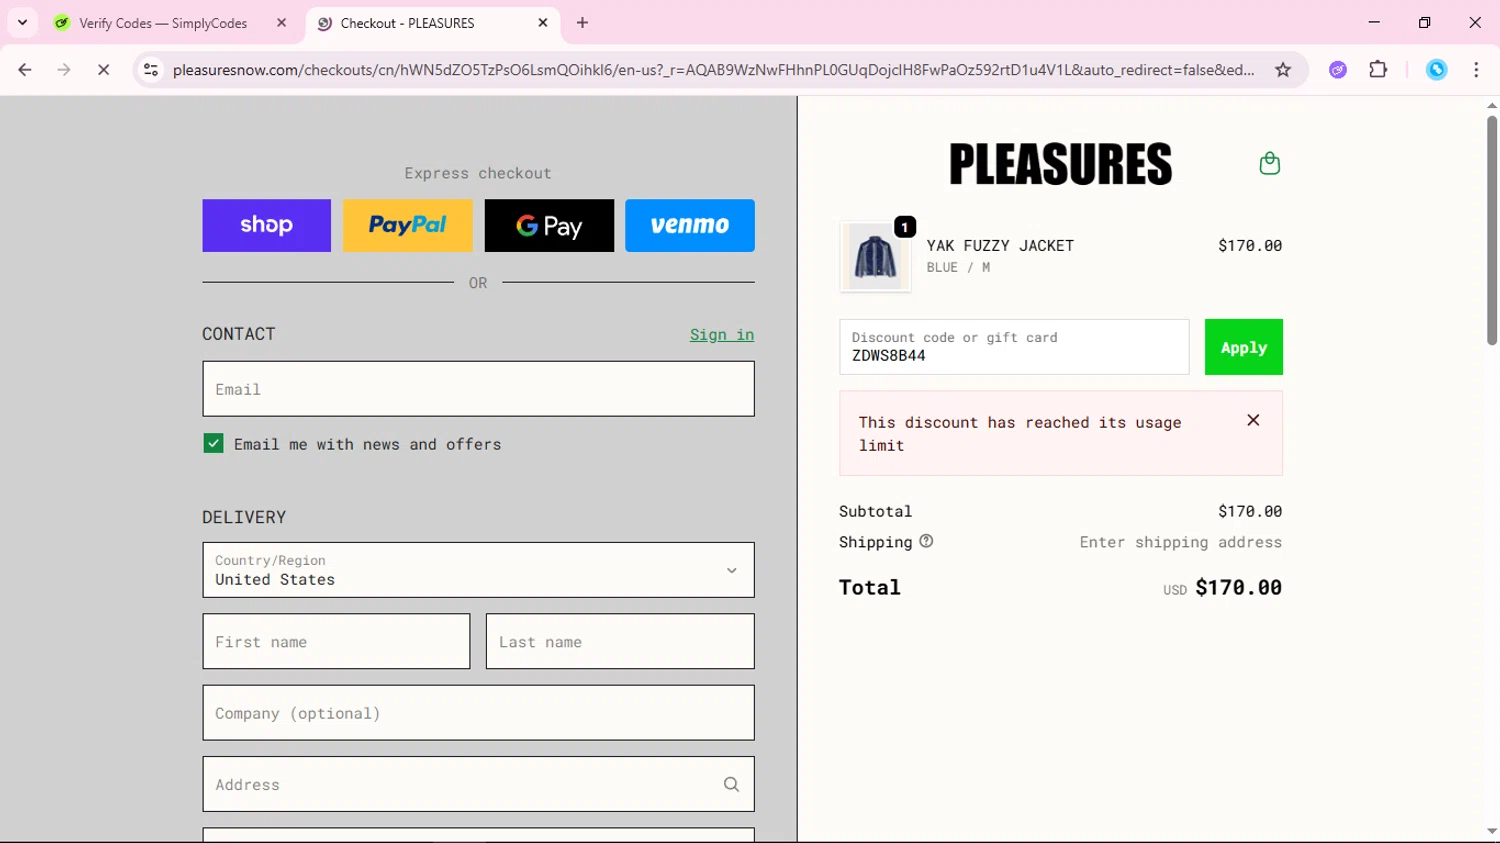Screen dimensions: 1500x843
Task: Pay with Shop Pay express button
Action: pos(266,225)
